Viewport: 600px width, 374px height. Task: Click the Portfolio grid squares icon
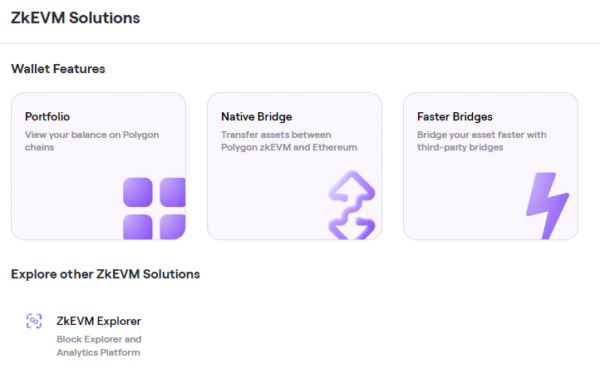point(154,208)
